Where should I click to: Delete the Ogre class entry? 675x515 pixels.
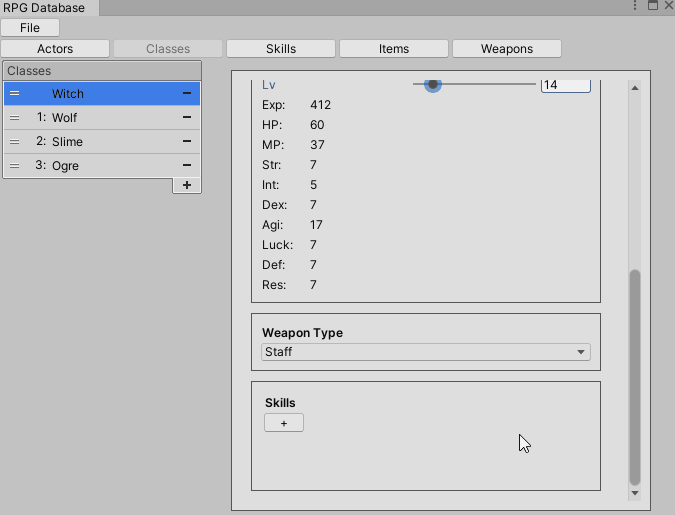pos(187,165)
